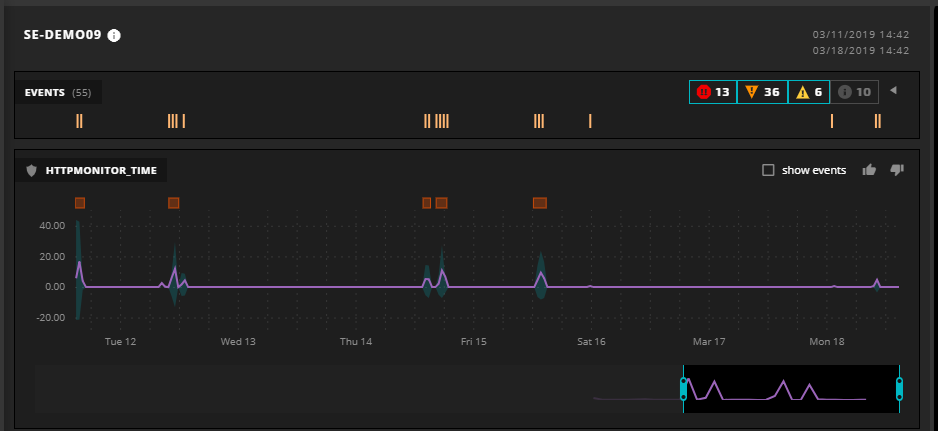Select the anomaly marker after Tue 12
This screenshot has height=431, width=938.
[x=173, y=203]
